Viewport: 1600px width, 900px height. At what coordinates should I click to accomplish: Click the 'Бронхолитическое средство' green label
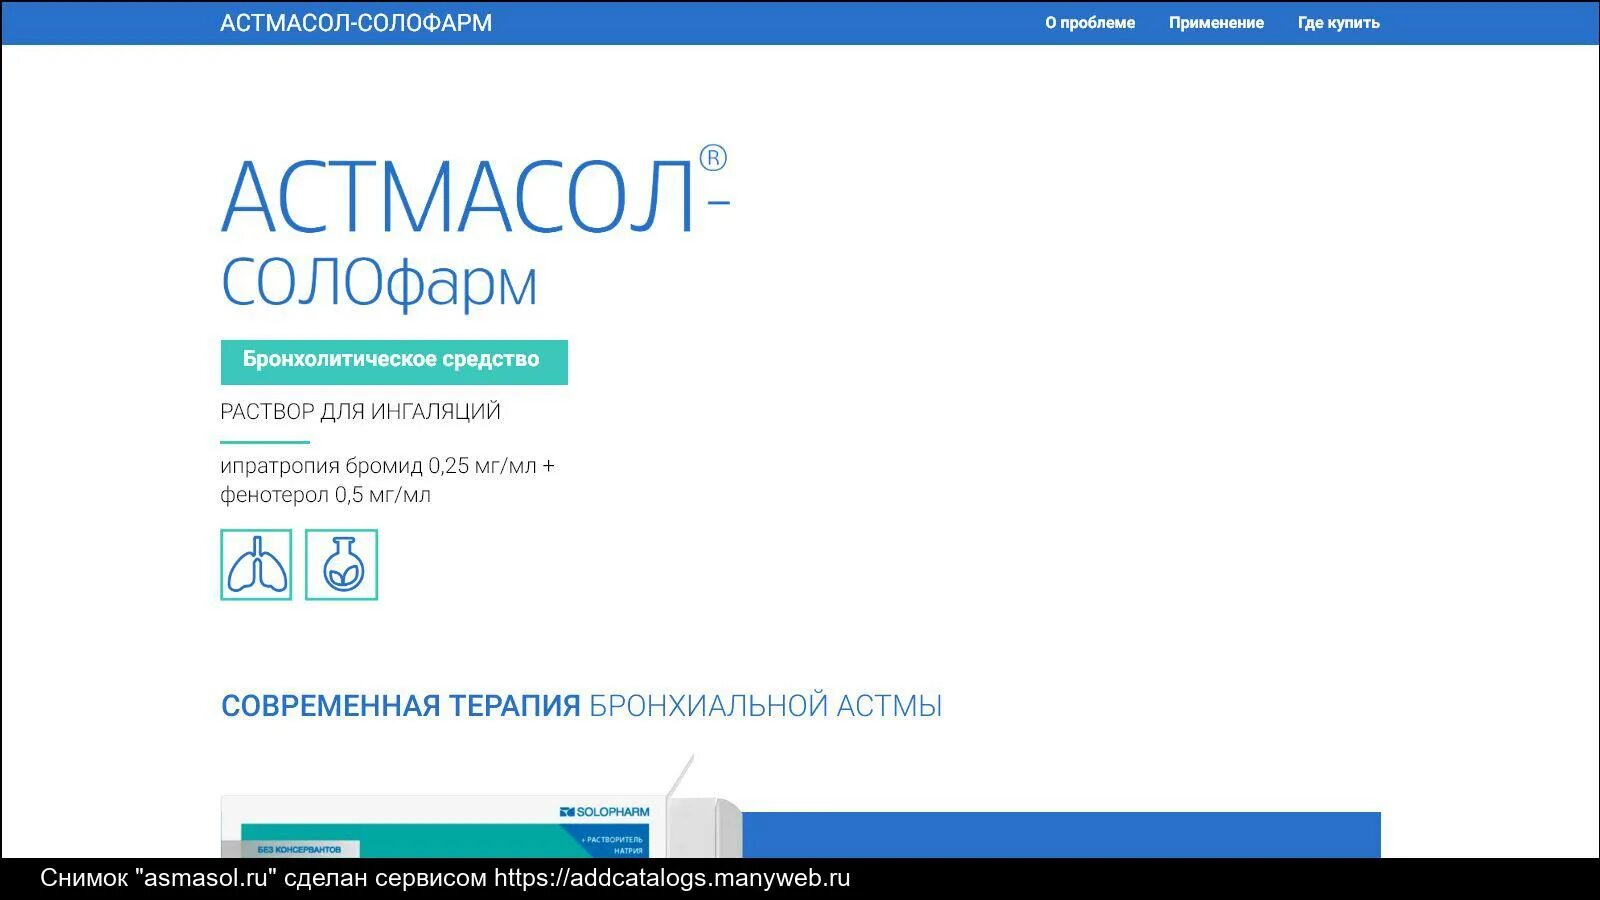[394, 362]
